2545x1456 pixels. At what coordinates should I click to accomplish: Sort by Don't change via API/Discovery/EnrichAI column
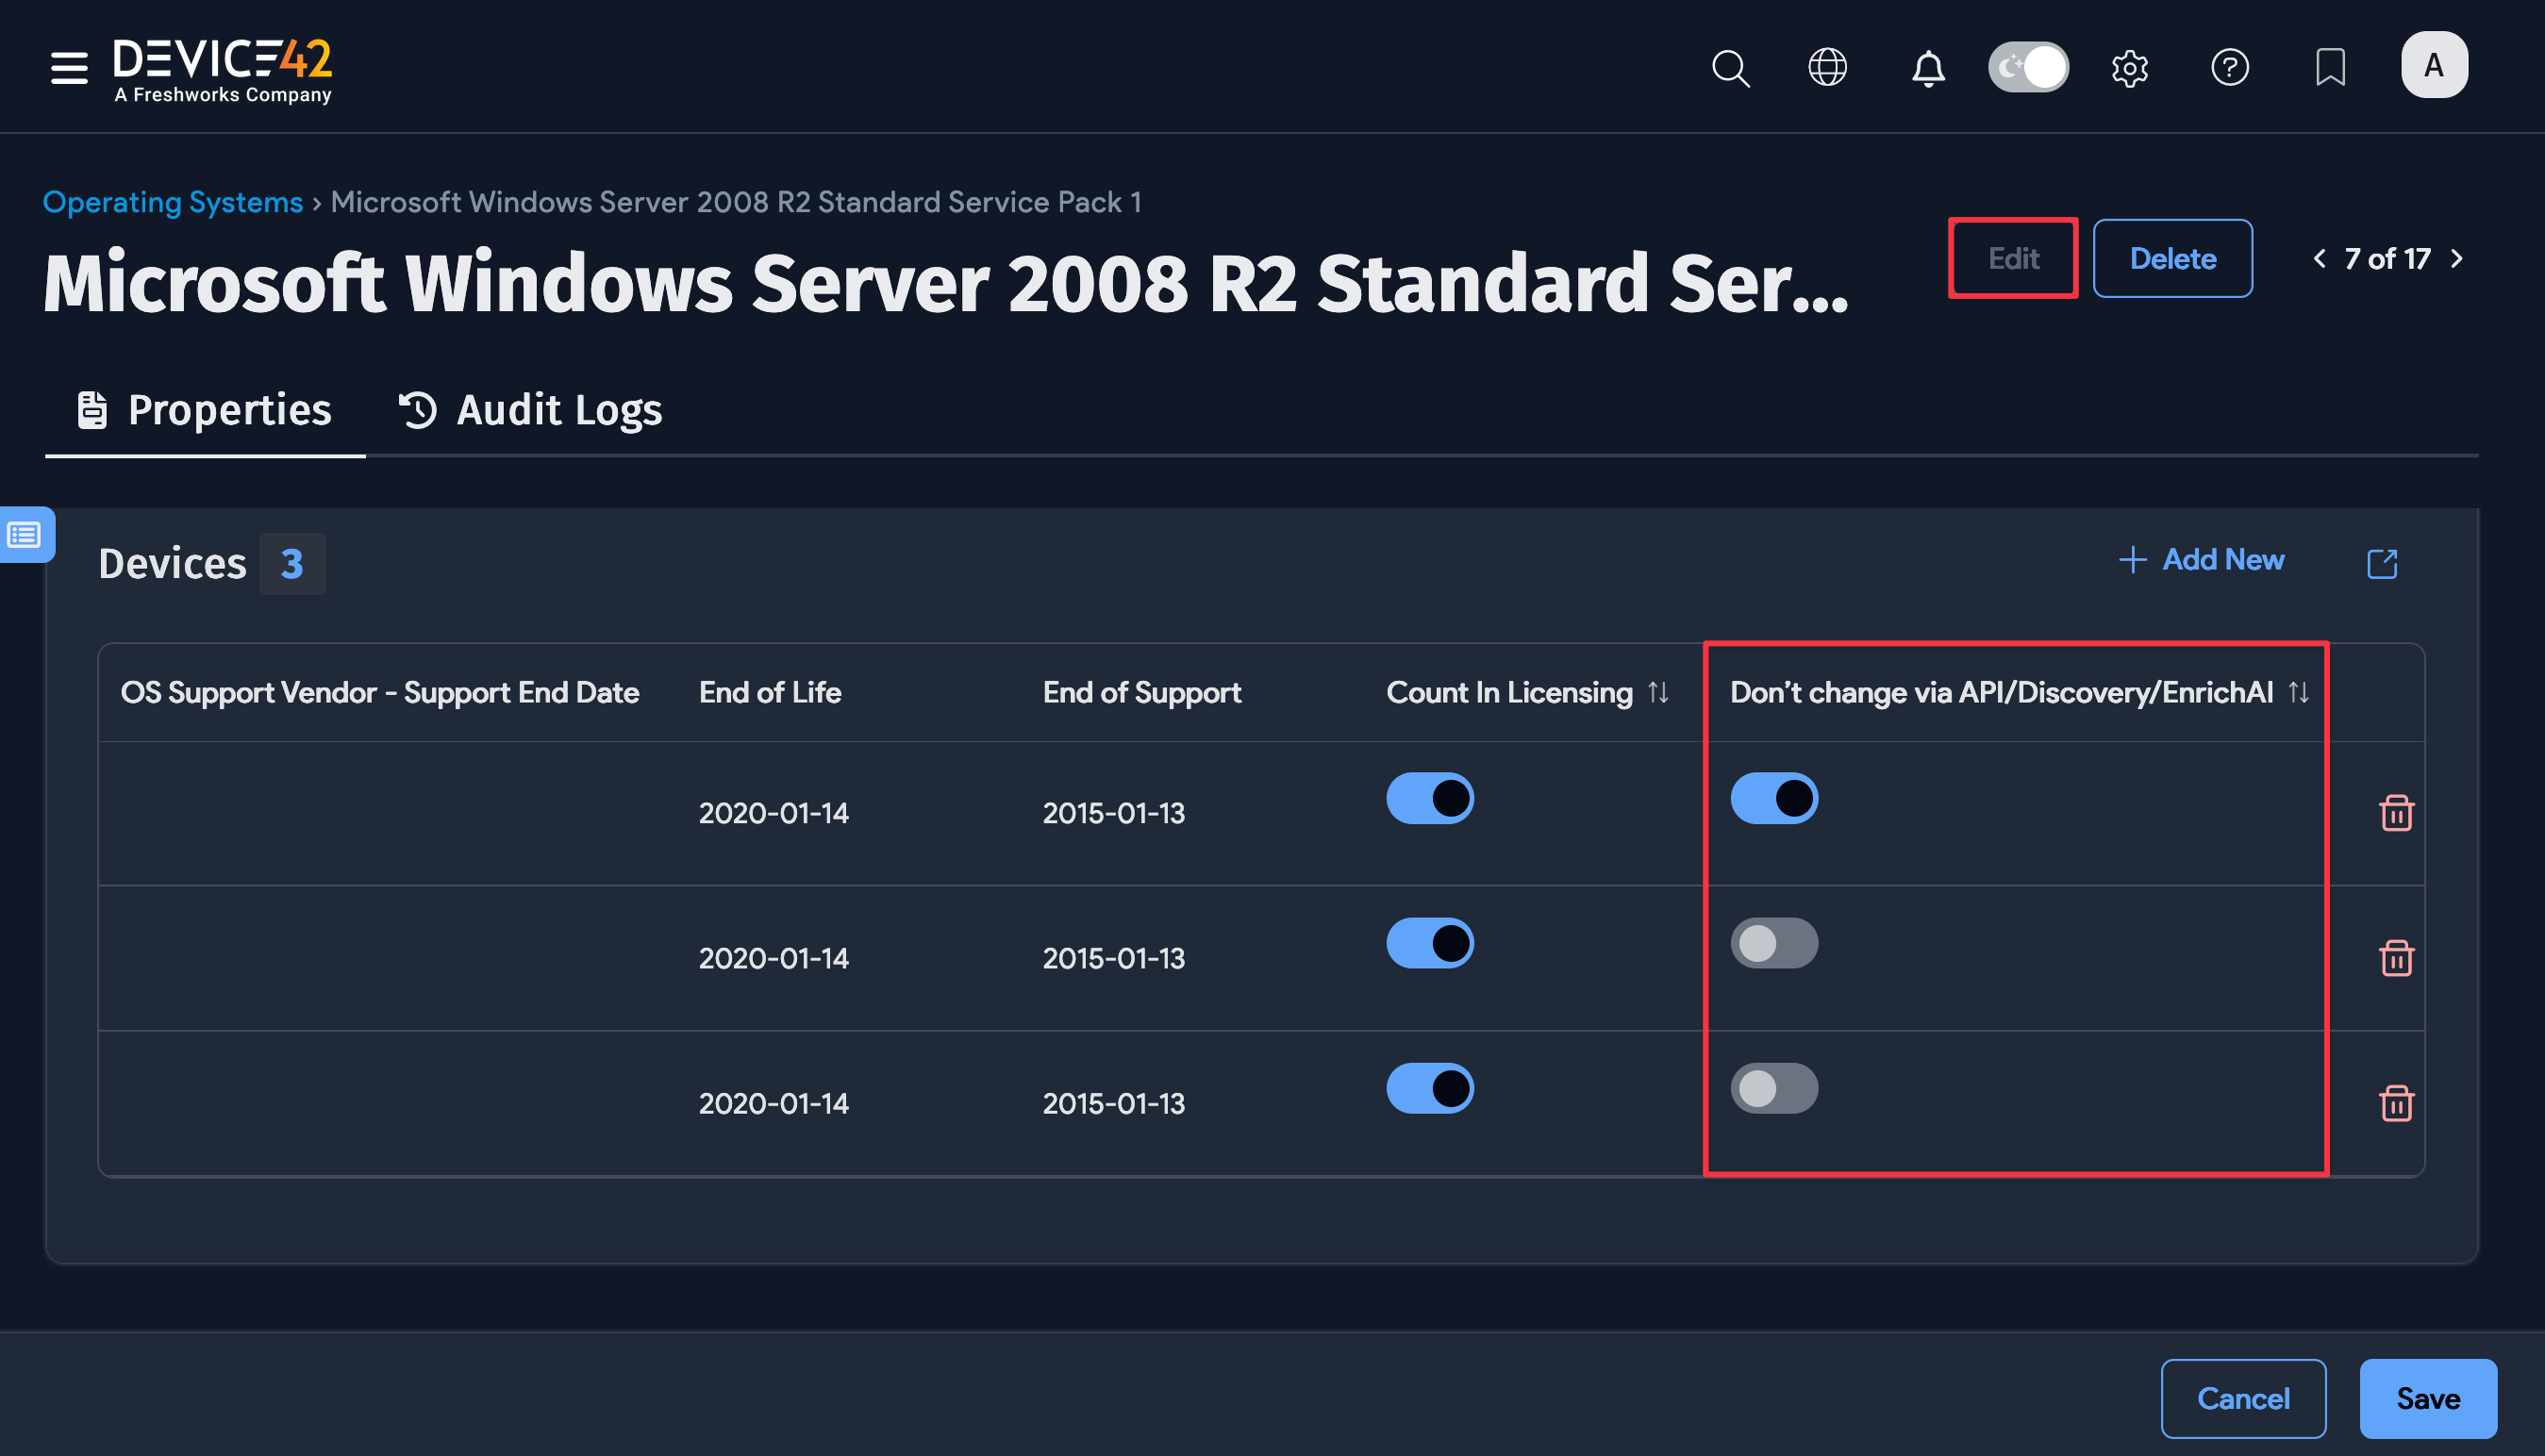(x=2298, y=692)
